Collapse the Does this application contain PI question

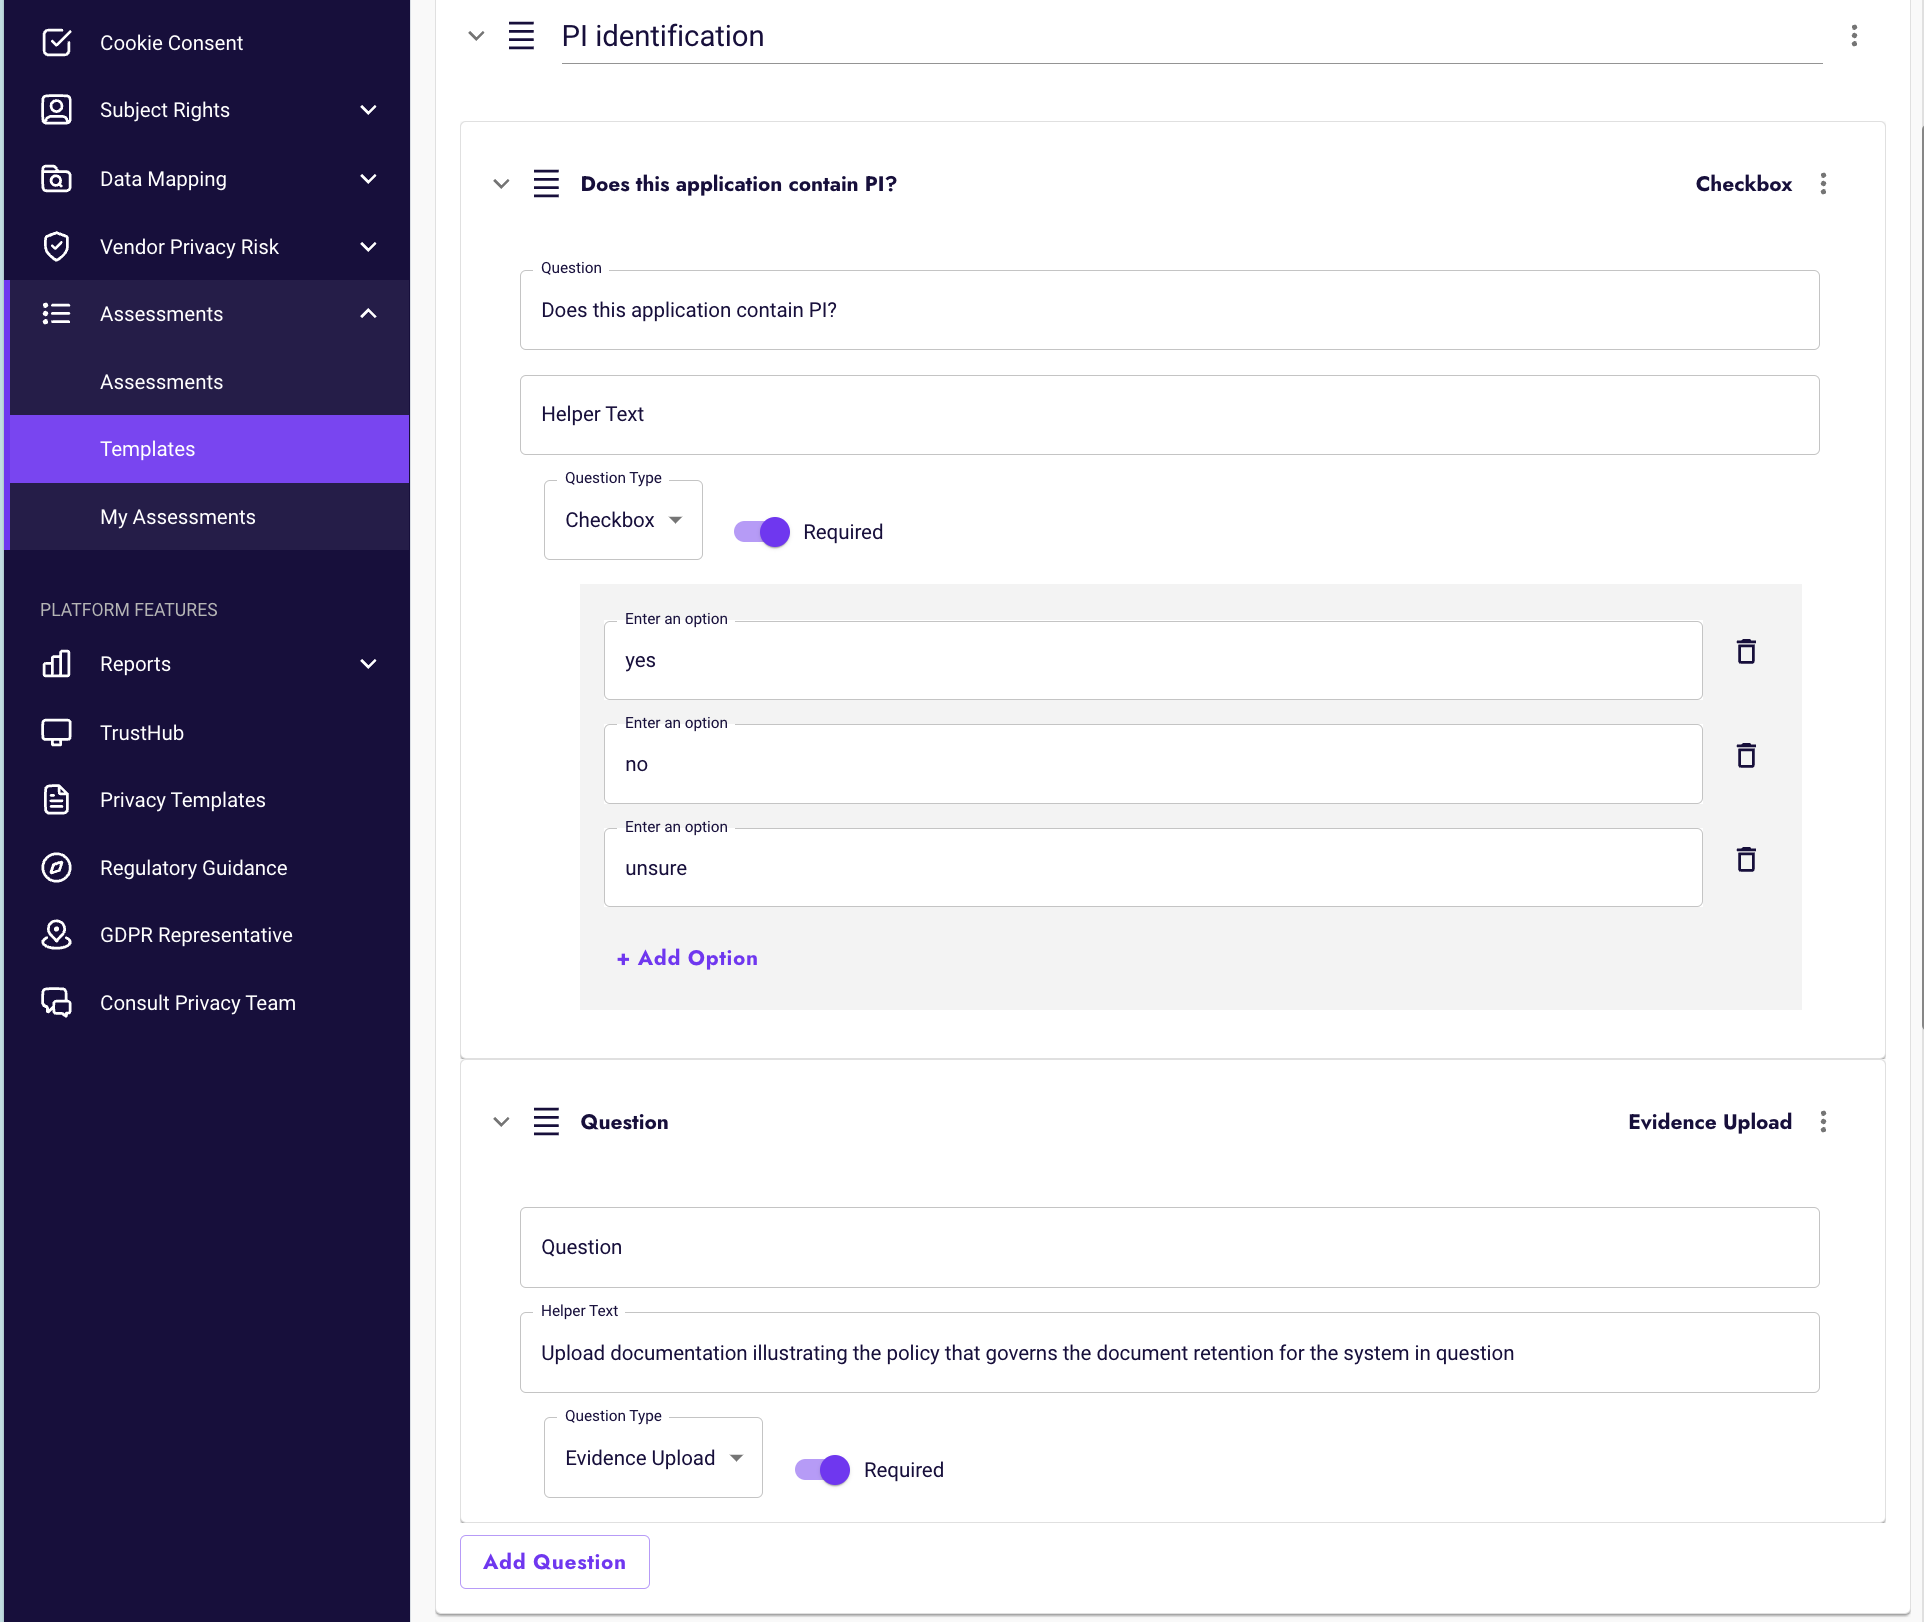coord(500,183)
